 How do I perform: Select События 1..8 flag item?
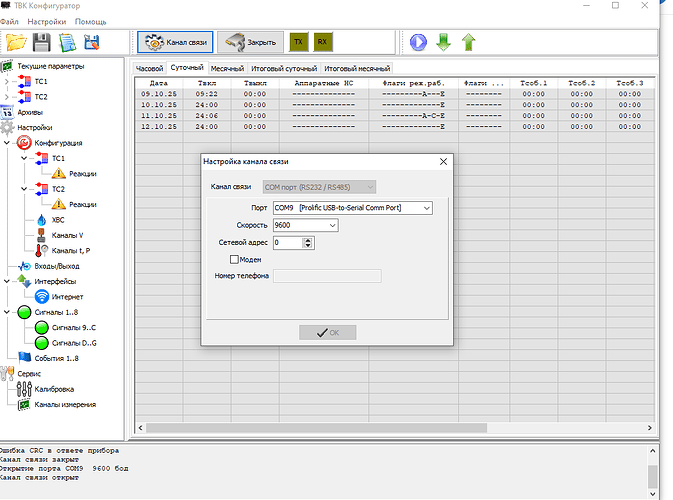pos(56,358)
